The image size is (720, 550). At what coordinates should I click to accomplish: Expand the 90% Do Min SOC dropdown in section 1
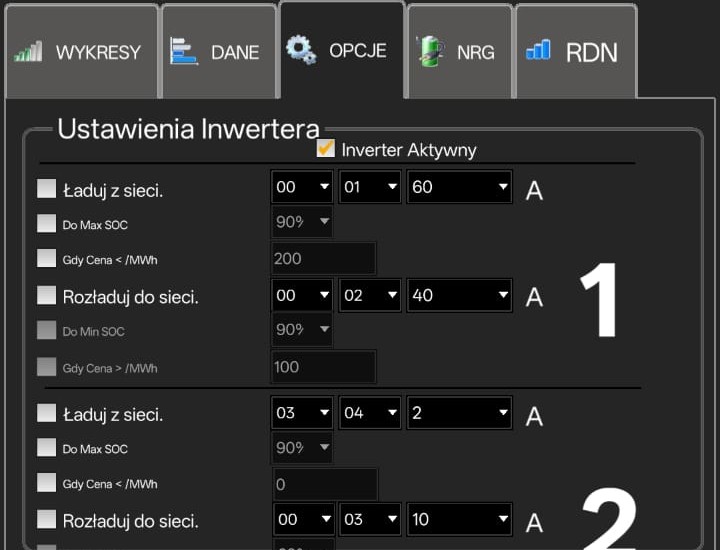302,329
